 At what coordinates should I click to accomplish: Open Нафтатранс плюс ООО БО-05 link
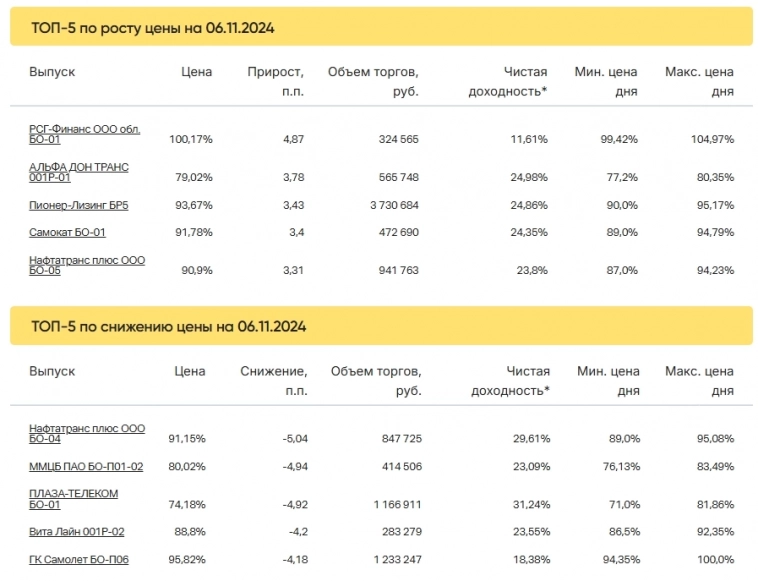point(87,265)
